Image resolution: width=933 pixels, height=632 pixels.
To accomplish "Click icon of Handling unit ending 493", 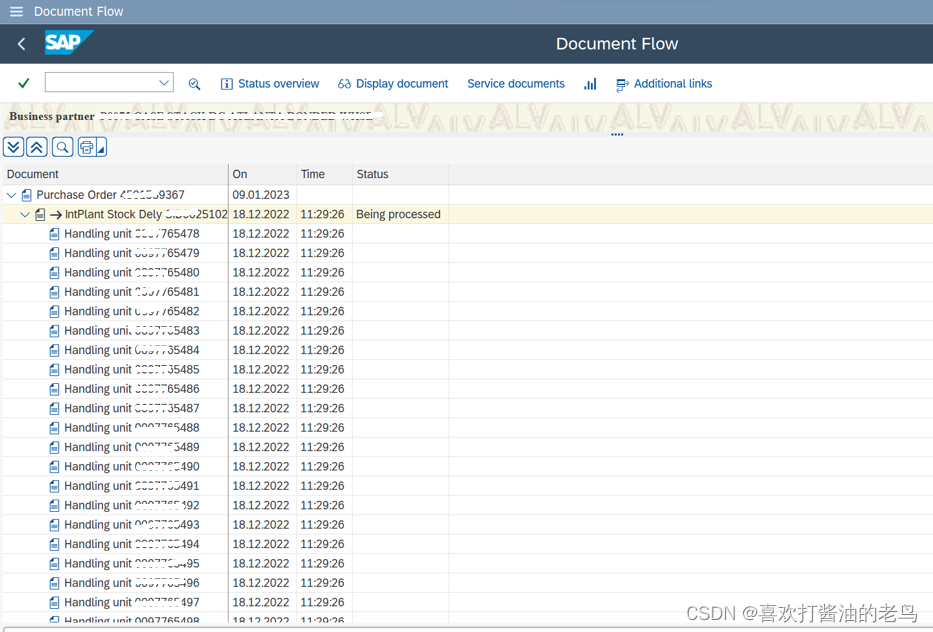I will click(54, 525).
